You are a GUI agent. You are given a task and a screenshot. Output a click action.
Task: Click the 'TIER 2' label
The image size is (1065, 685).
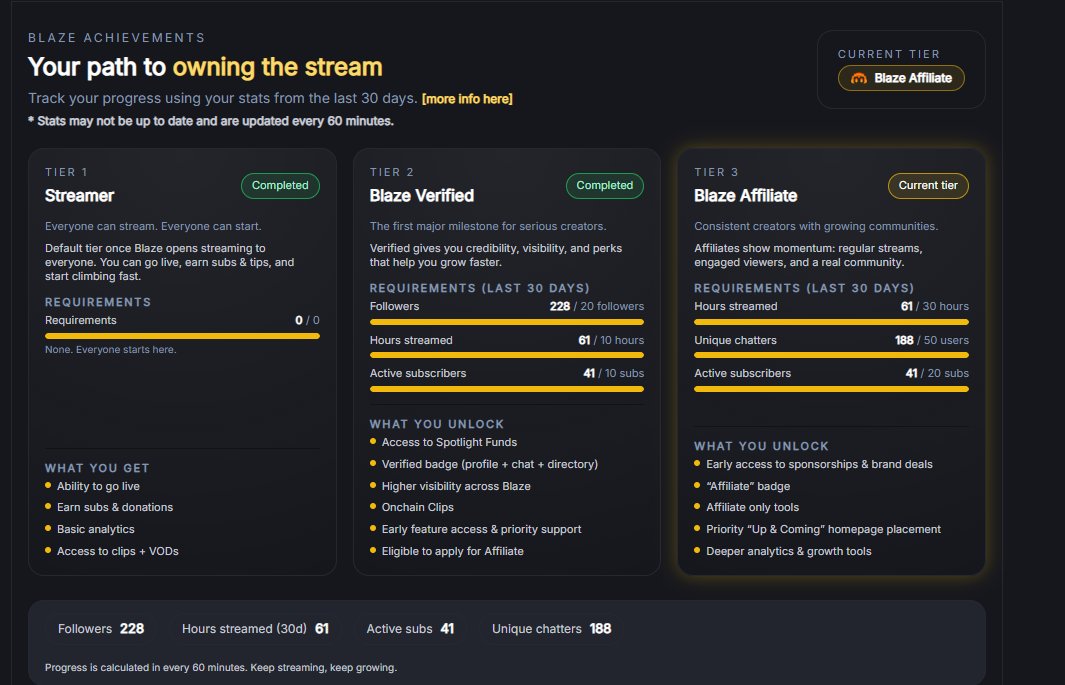coord(392,172)
